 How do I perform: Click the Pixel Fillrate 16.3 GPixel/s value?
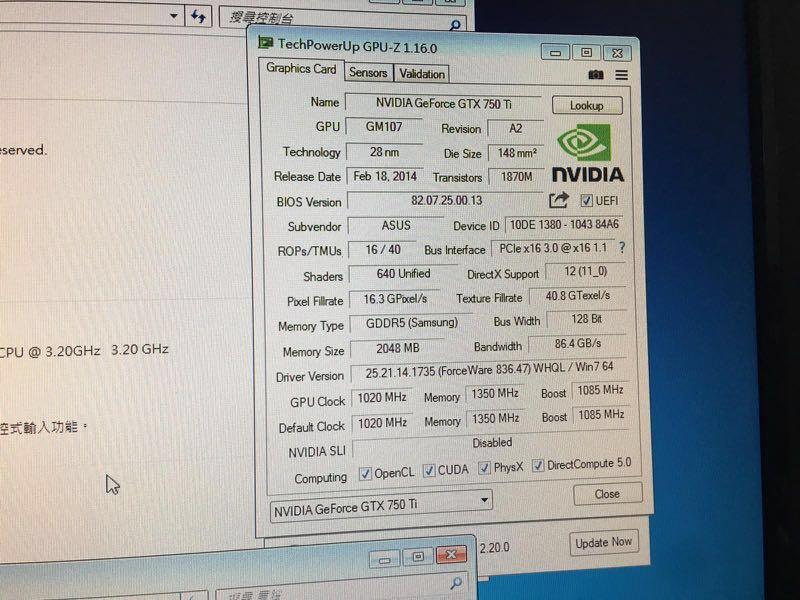395,299
